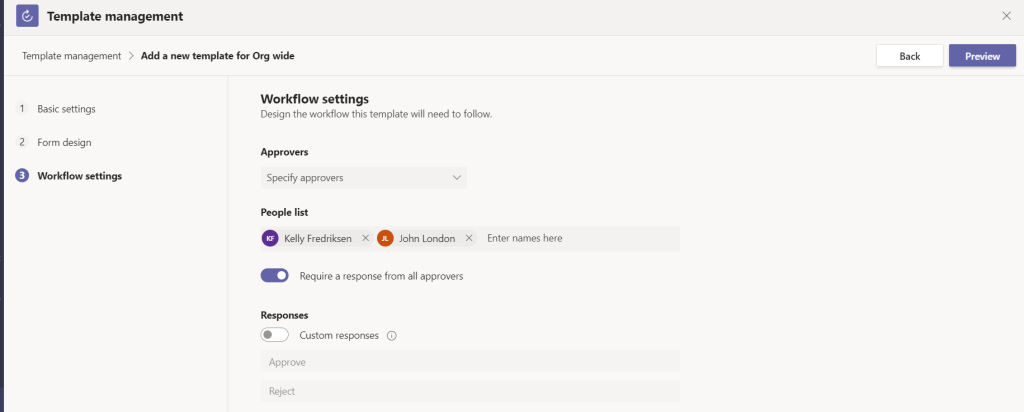Remove Kelly Fredriksen from people list
This screenshot has width=1024, height=412.
pyautogui.click(x=365, y=239)
